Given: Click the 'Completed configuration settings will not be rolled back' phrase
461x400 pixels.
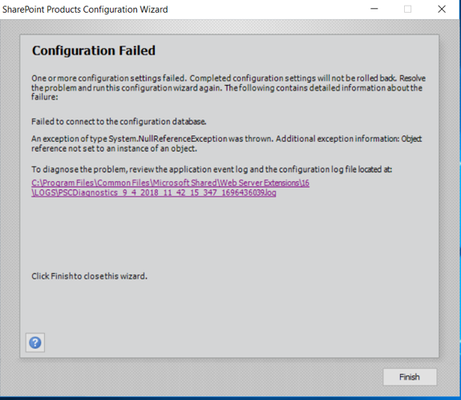Looking at the screenshot, I should (x=293, y=78).
